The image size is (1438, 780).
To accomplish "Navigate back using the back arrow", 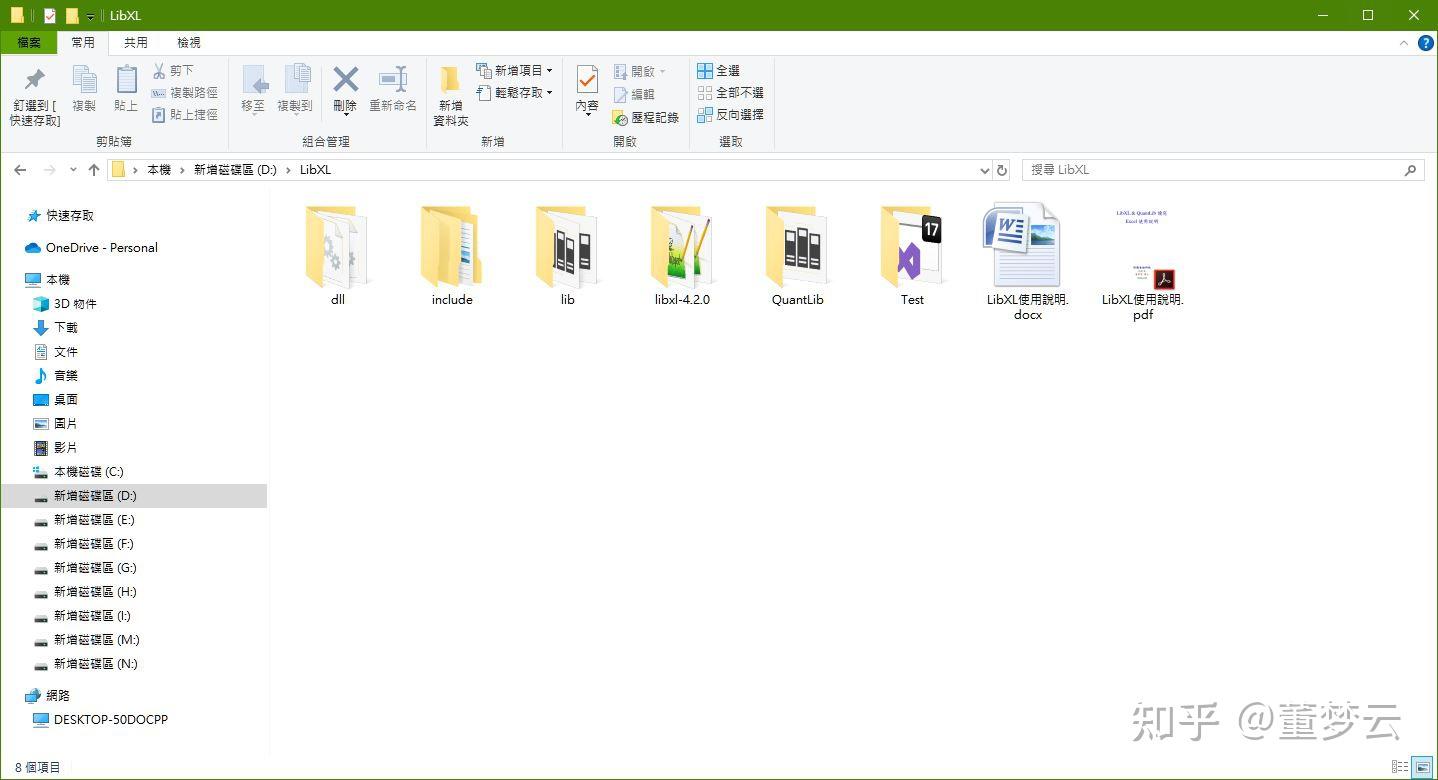I will tap(20, 169).
